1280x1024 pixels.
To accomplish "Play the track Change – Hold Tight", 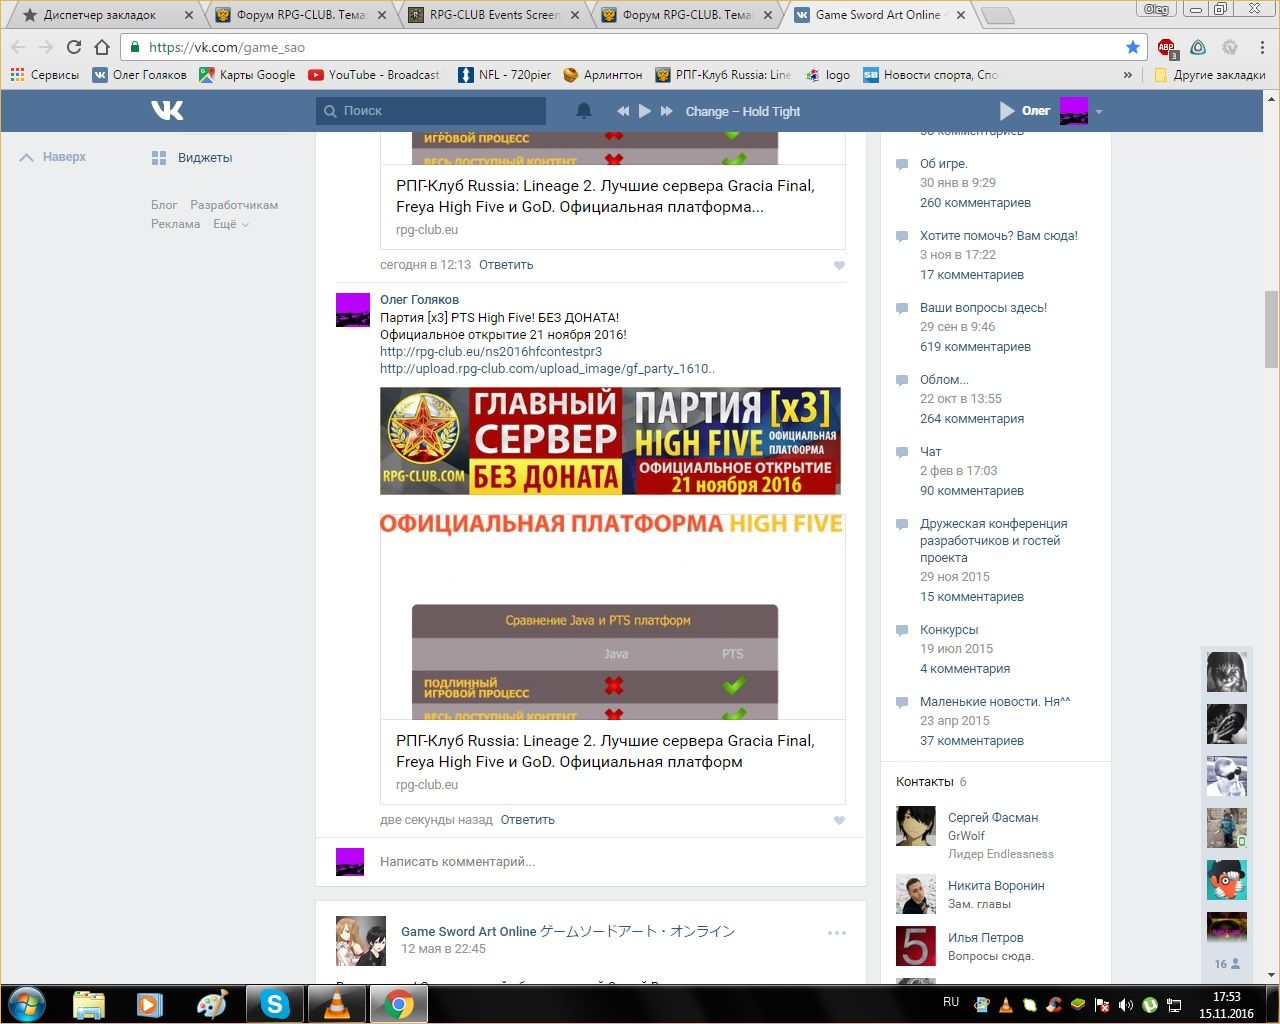I will [645, 111].
